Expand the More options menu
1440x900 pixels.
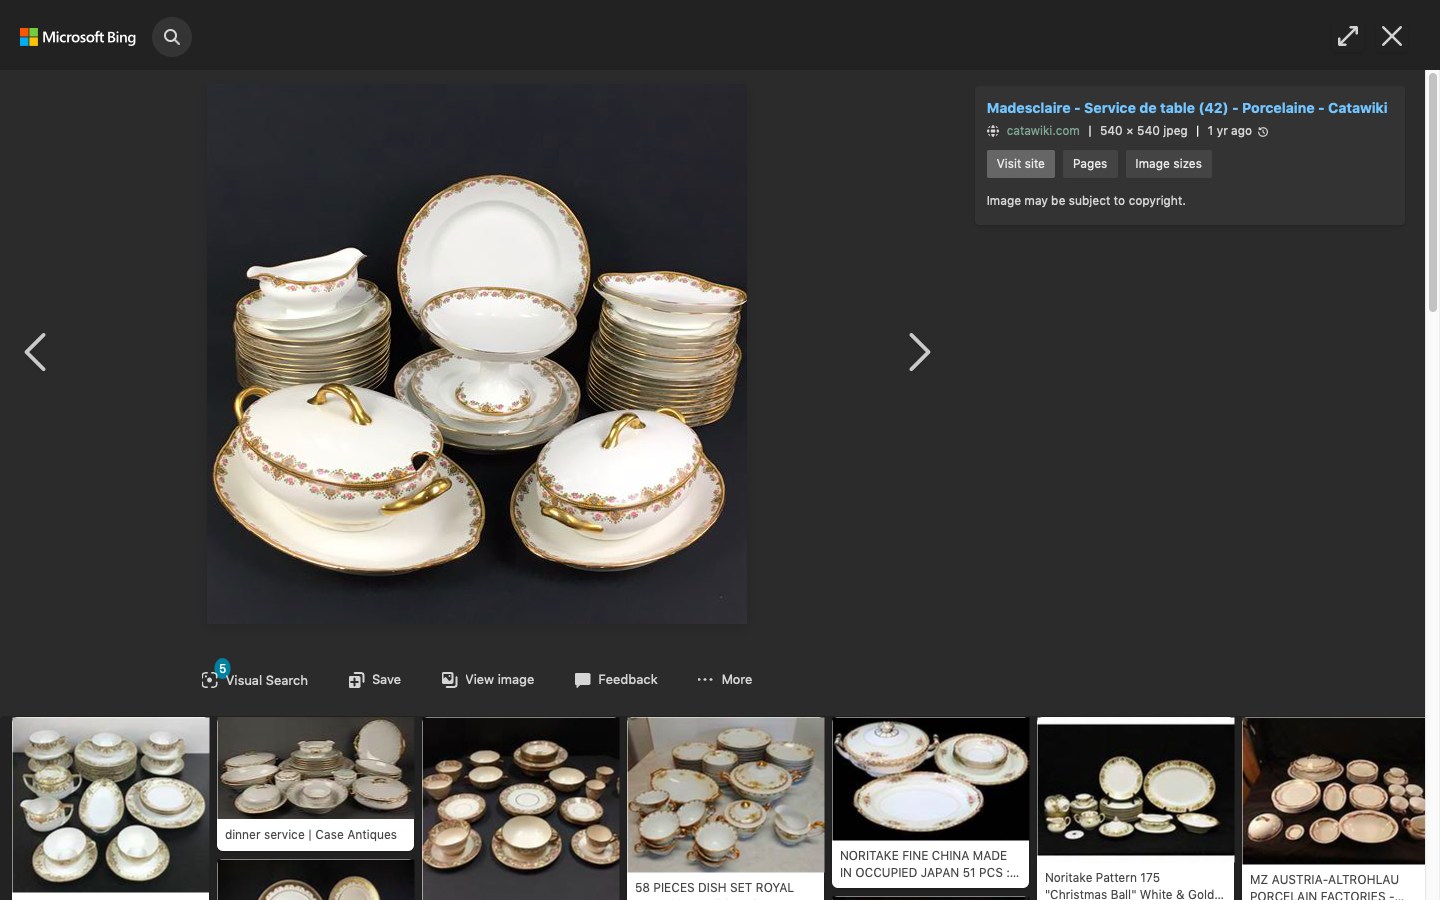[x=725, y=680]
